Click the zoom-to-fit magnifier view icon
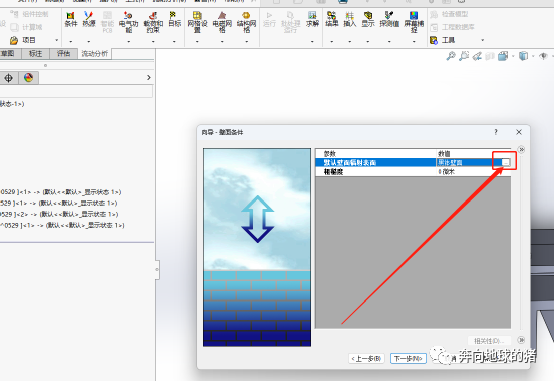This screenshot has height=381, width=554. click(451, 56)
